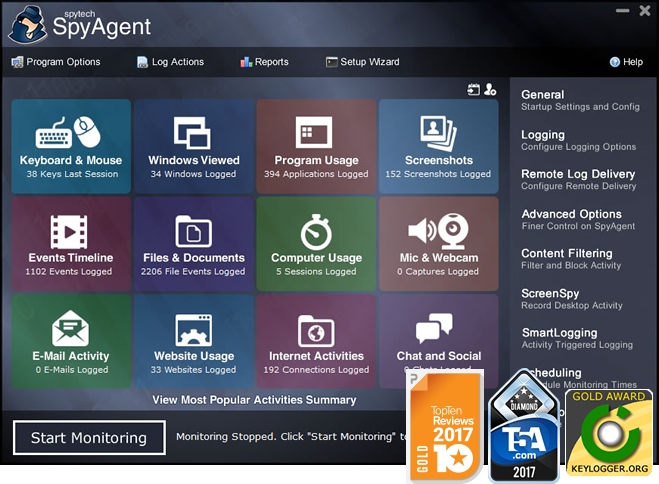The width and height of the screenshot is (659, 484).
Task: Click the TopTen Reviews 2017 gold badge
Action: [x=446, y=426]
